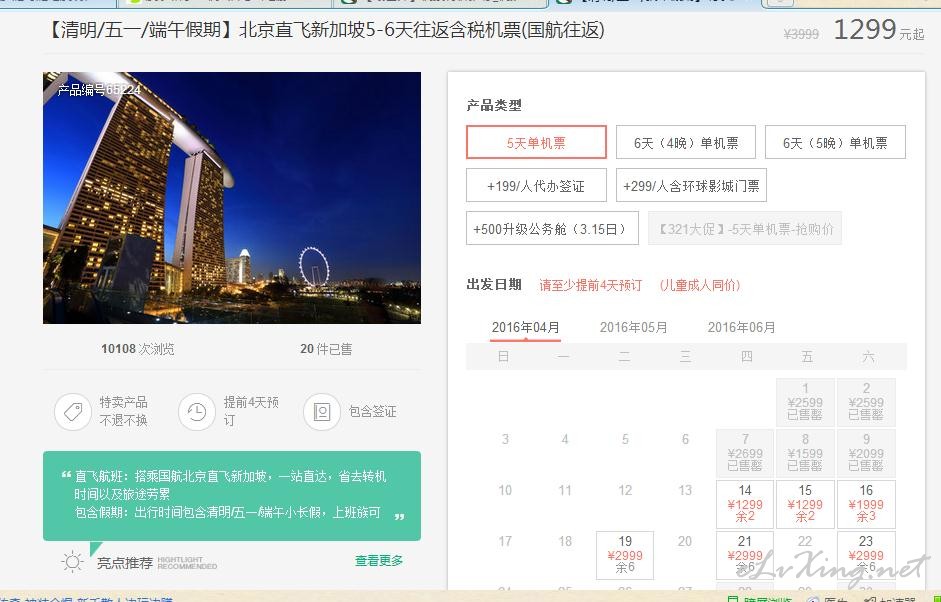The width and height of the screenshot is (941, 602).
Task: Select the 6天（5晚）单机票 option
Action: [835, 142]
